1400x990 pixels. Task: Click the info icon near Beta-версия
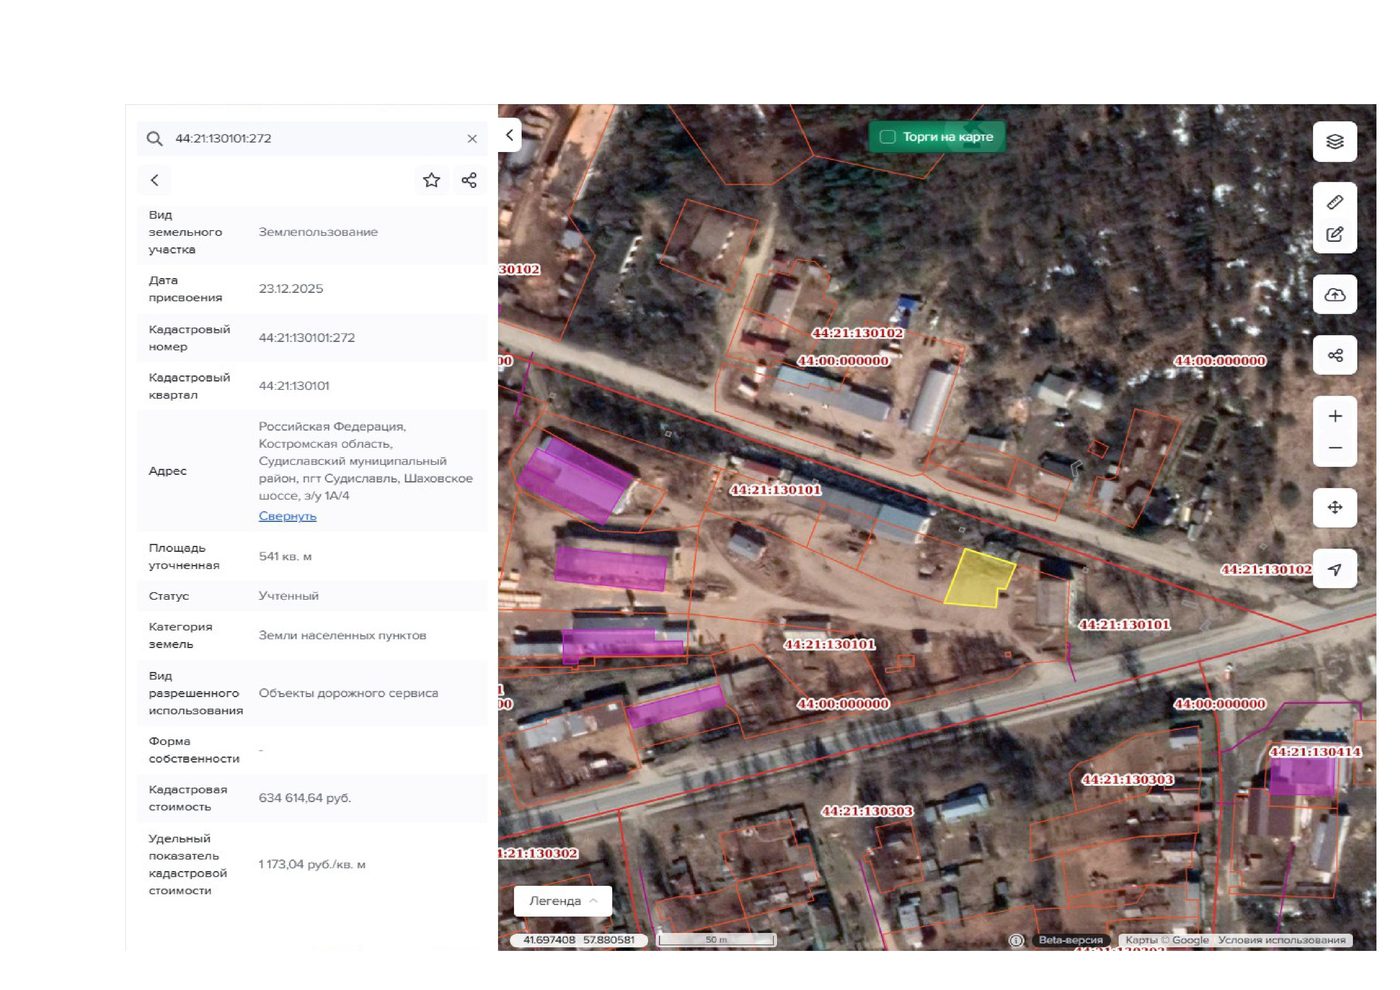click(x=1016, y=940)
